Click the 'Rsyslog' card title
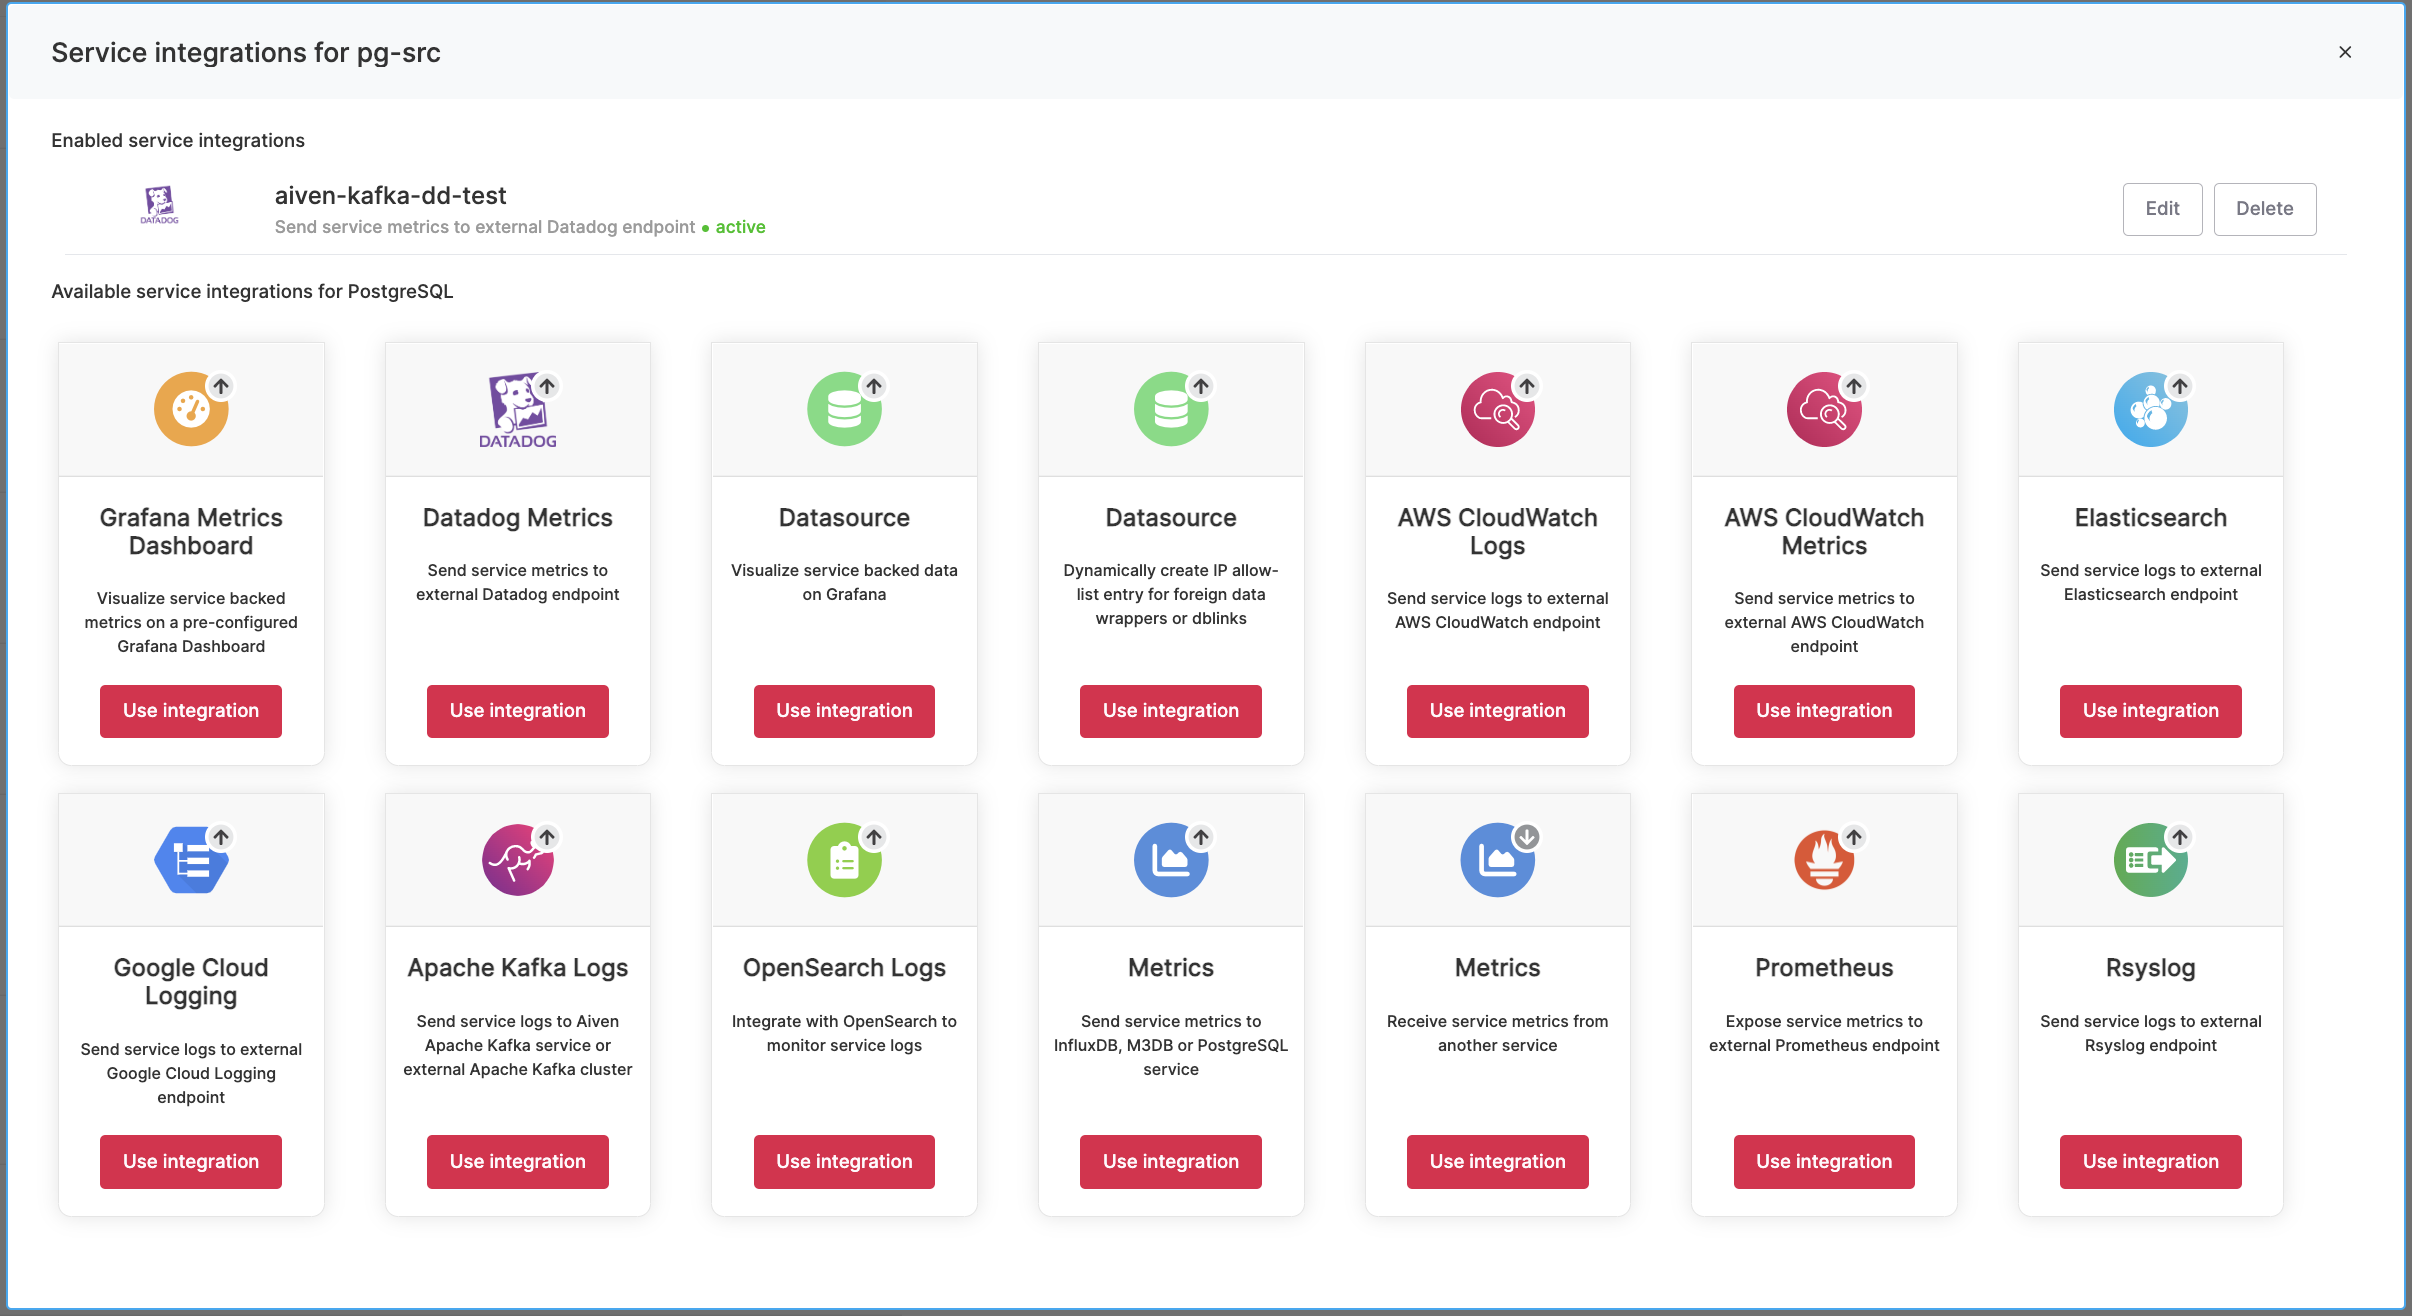The image size is (2412, 1316). point(2151,968)
